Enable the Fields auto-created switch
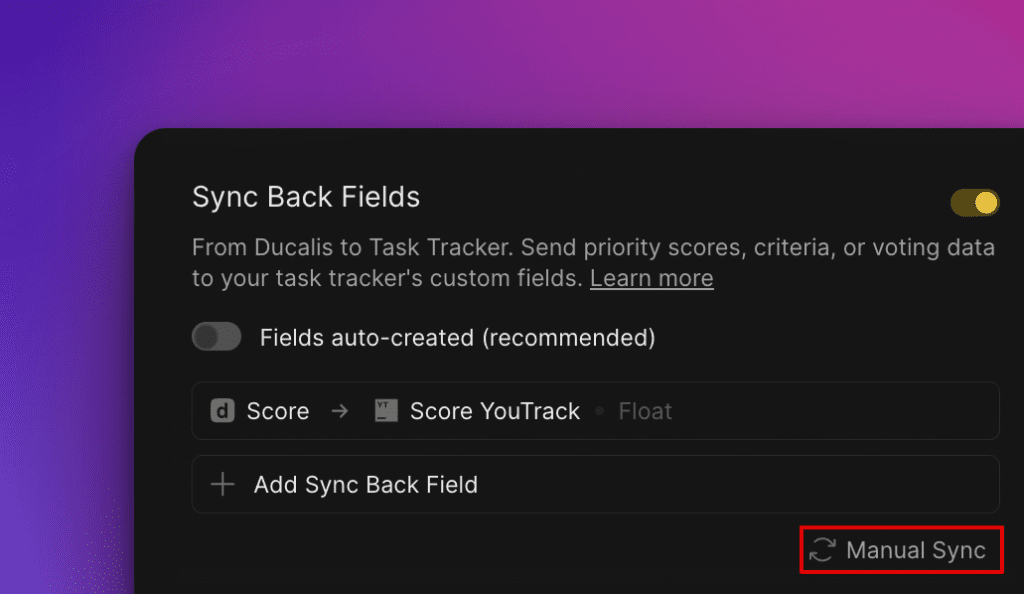The image size is (1024, 594). [x=217, y=337]
